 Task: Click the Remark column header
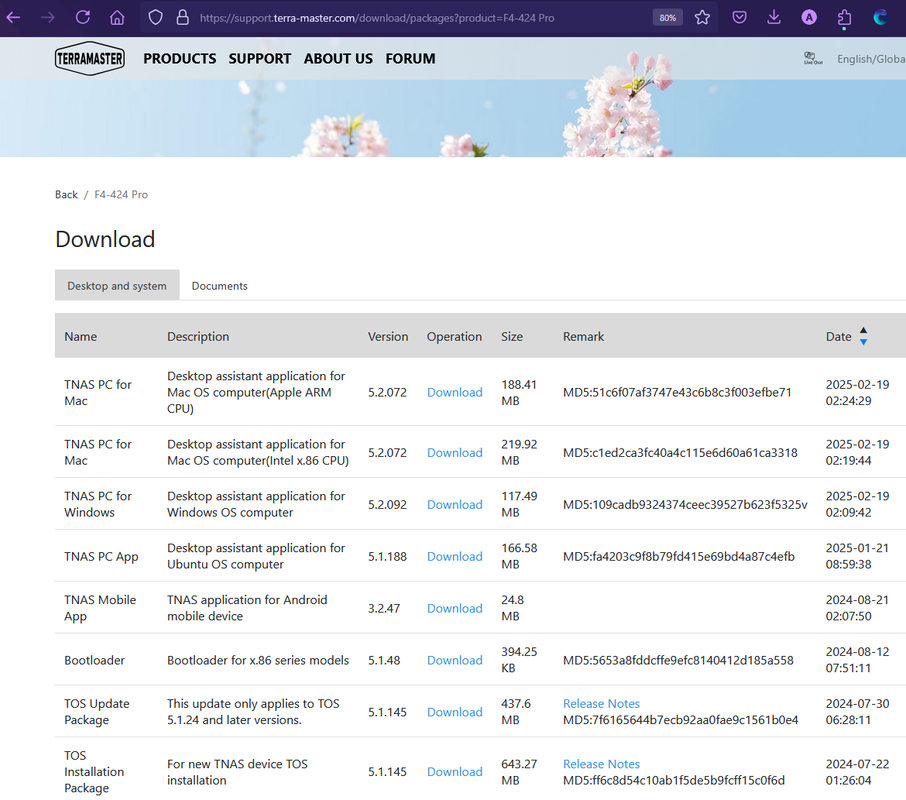click(583, 336)
